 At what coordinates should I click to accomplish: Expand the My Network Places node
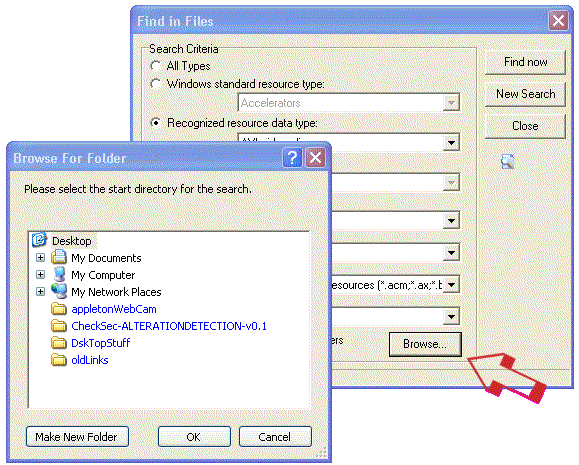tap(41, 291)
